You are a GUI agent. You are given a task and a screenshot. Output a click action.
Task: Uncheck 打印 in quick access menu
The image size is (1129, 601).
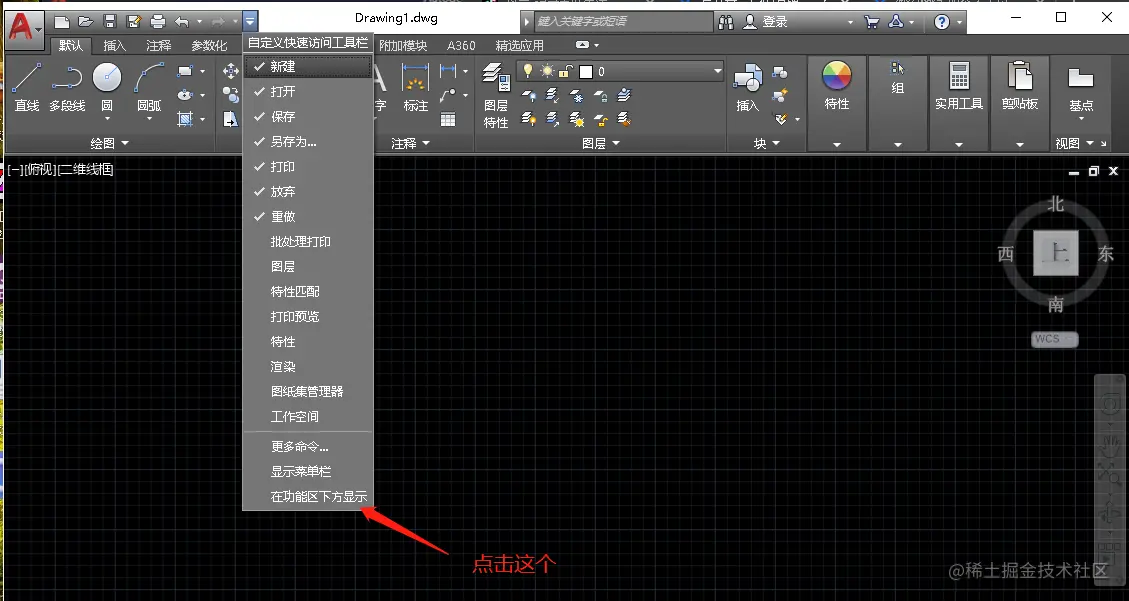308,166
